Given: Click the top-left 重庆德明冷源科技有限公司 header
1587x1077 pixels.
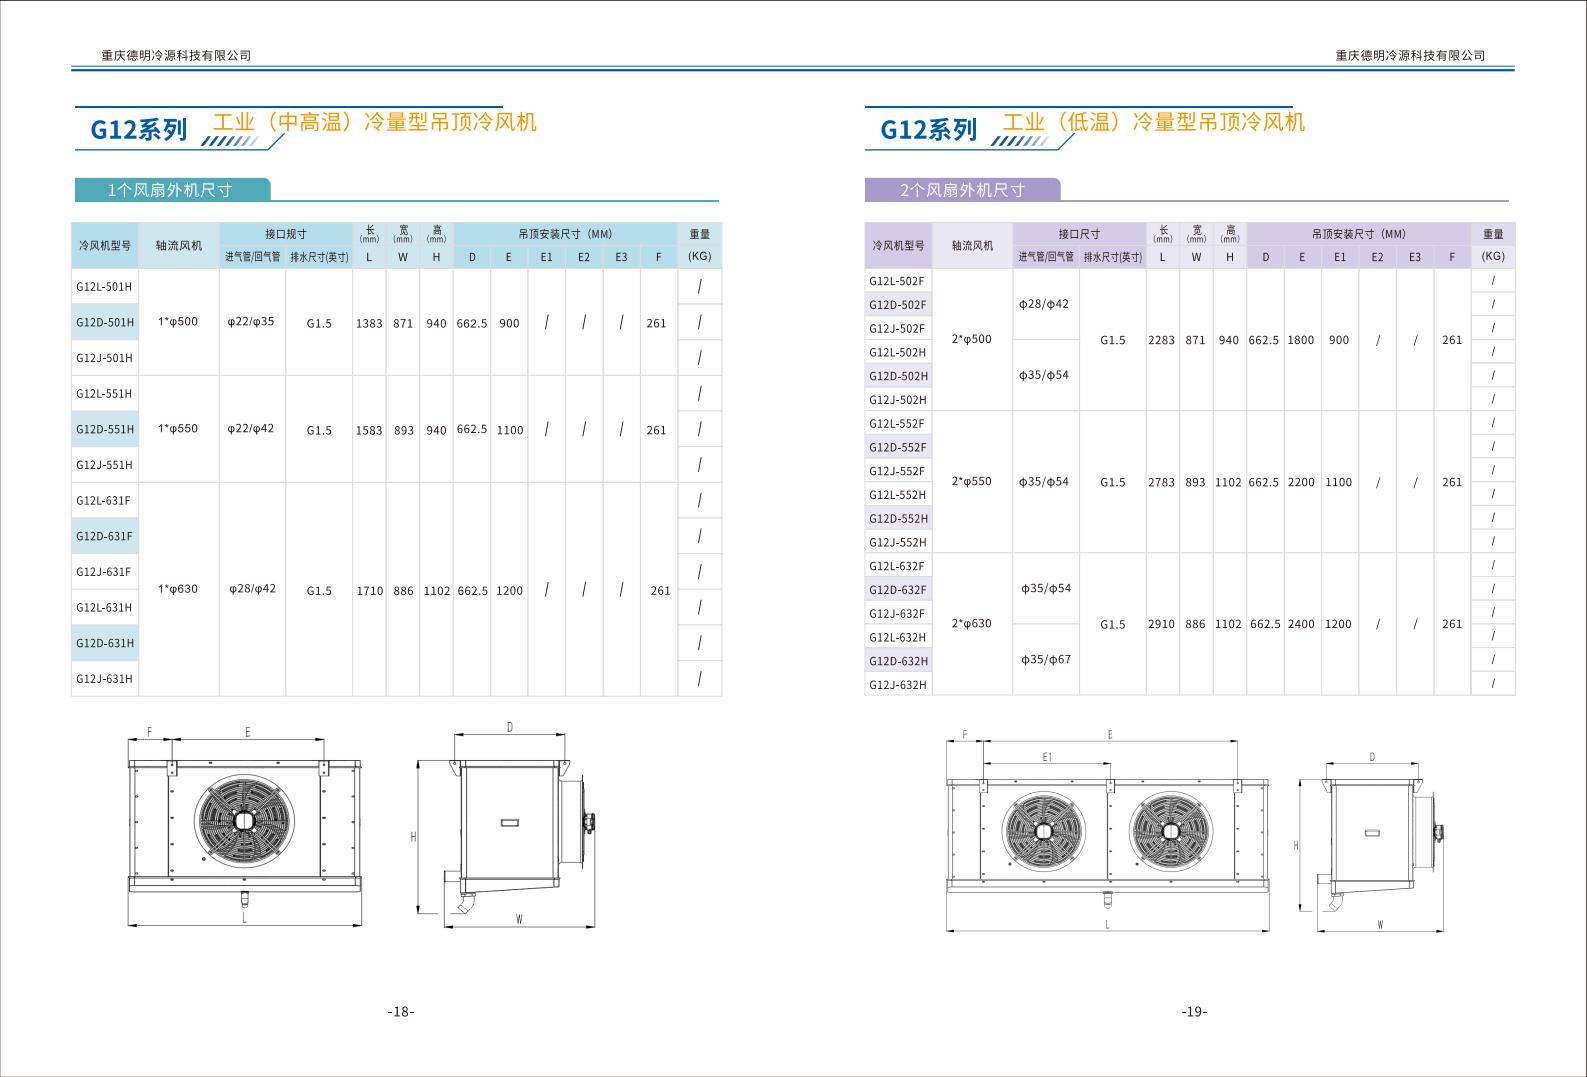Looking at the screenshot, I should (x=177, y=56).
